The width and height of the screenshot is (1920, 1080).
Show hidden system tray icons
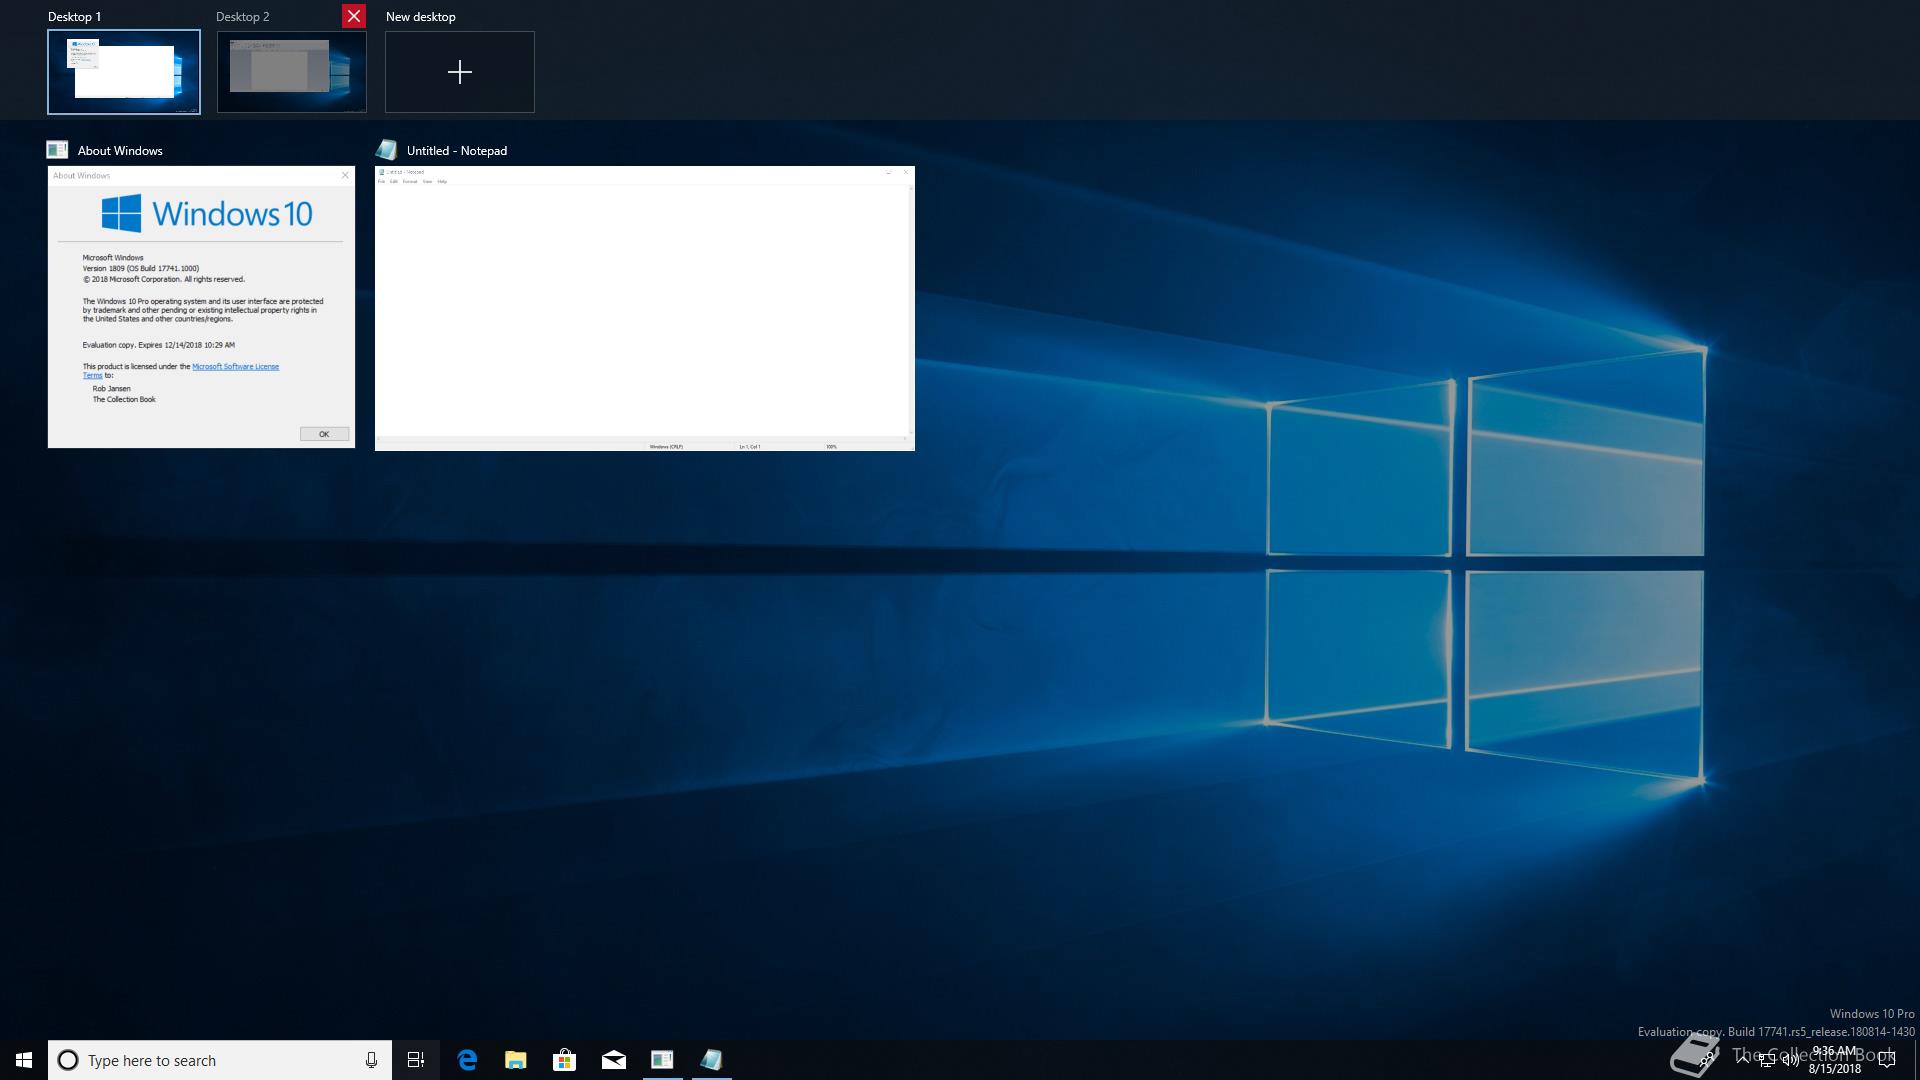(x=1743, y=1060)
